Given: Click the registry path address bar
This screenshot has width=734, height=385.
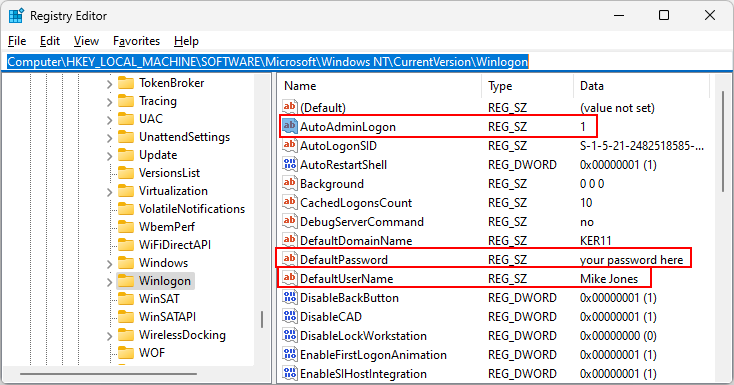Looking at the screenshot, I should [x=367, y=62].
